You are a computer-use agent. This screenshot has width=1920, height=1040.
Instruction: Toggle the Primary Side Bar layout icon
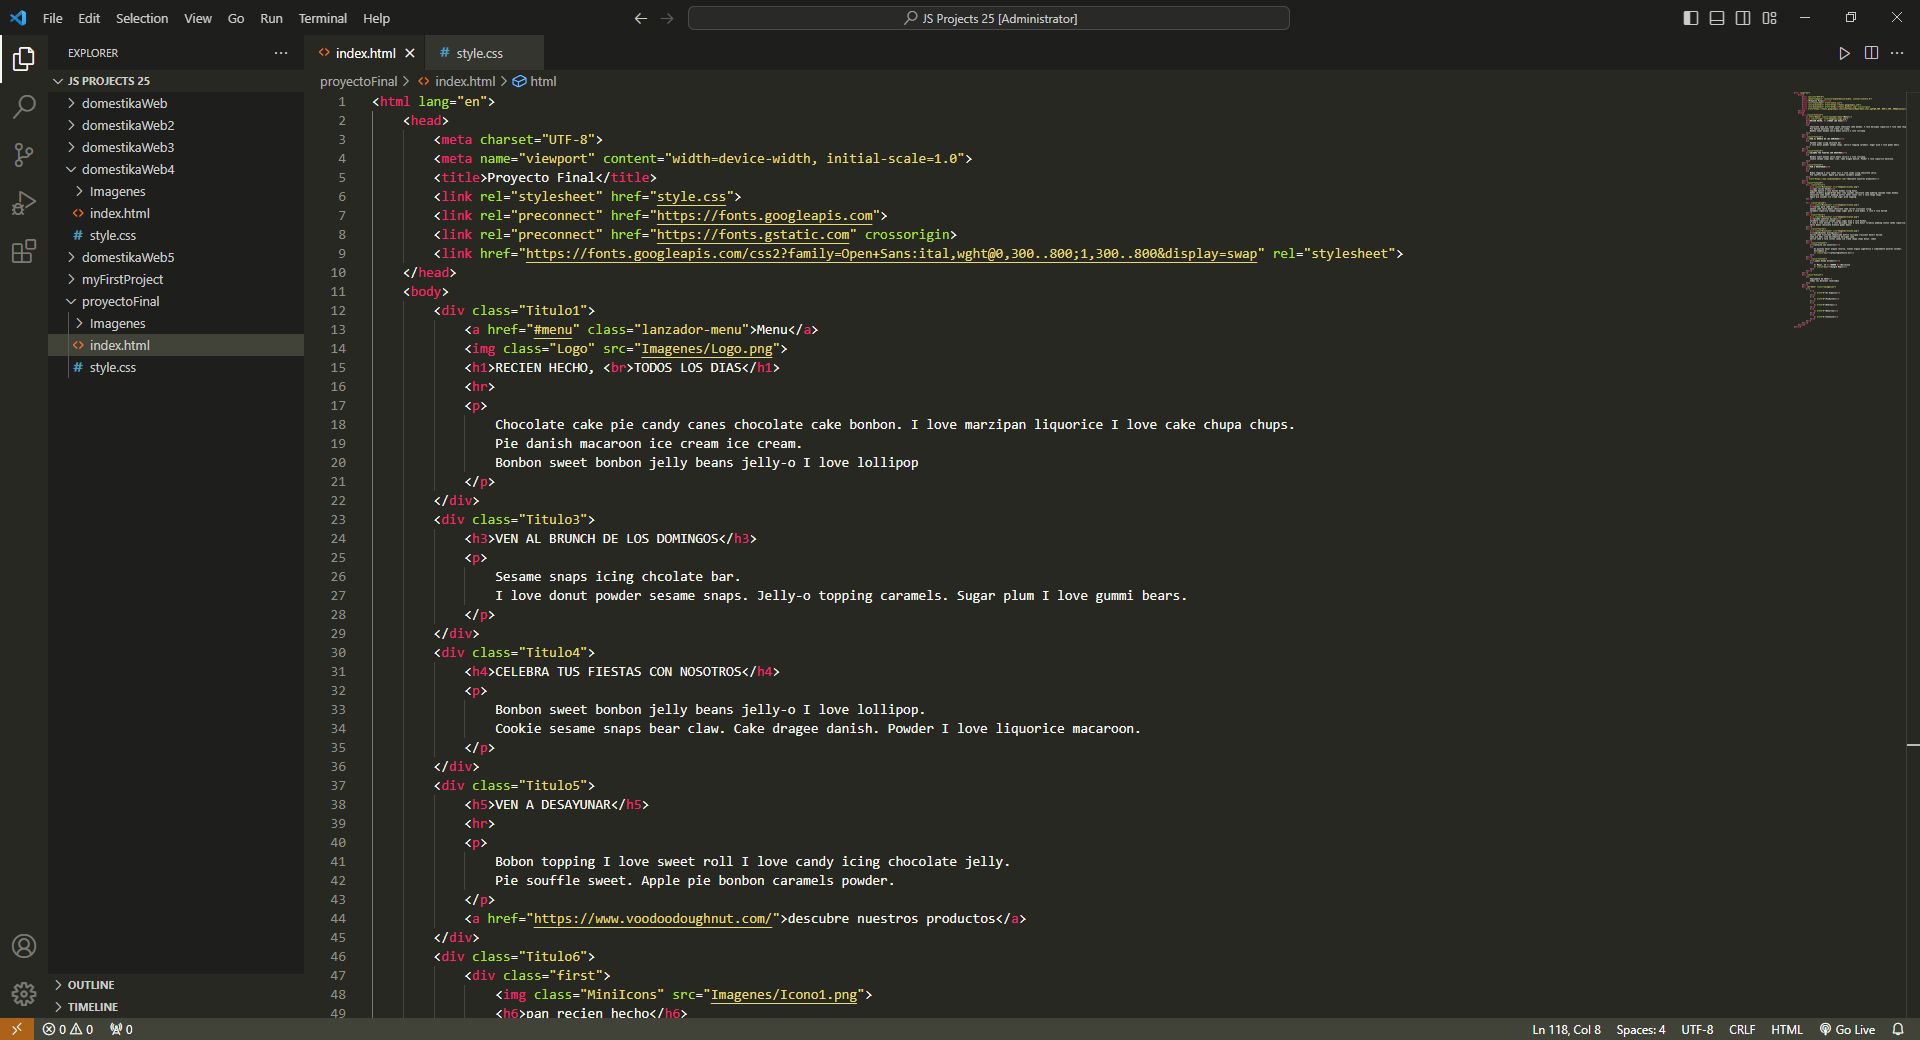pos(1691,18)
